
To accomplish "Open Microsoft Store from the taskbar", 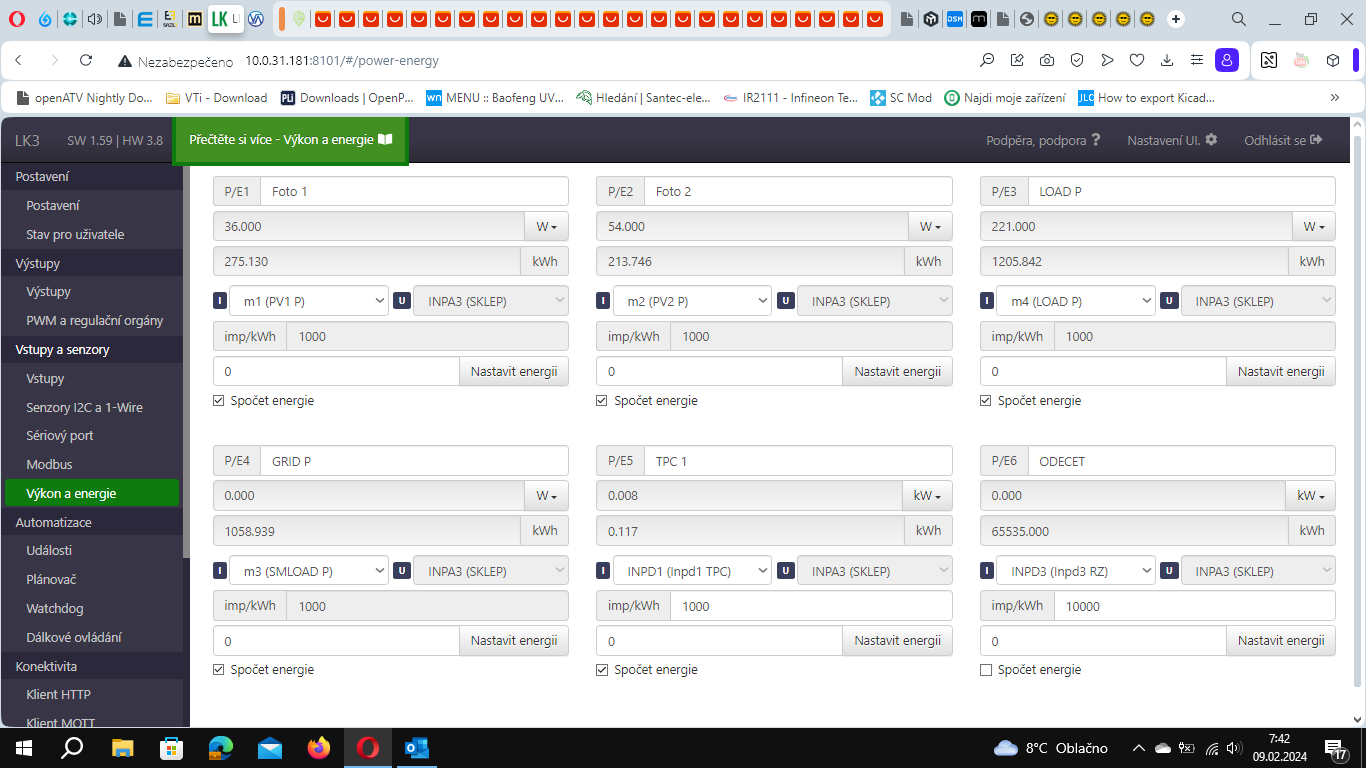I will (171, 748).
